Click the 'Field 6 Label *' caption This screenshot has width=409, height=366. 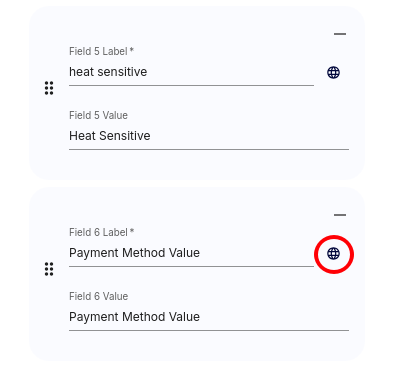pyautogui.click(x=101, y=232)
